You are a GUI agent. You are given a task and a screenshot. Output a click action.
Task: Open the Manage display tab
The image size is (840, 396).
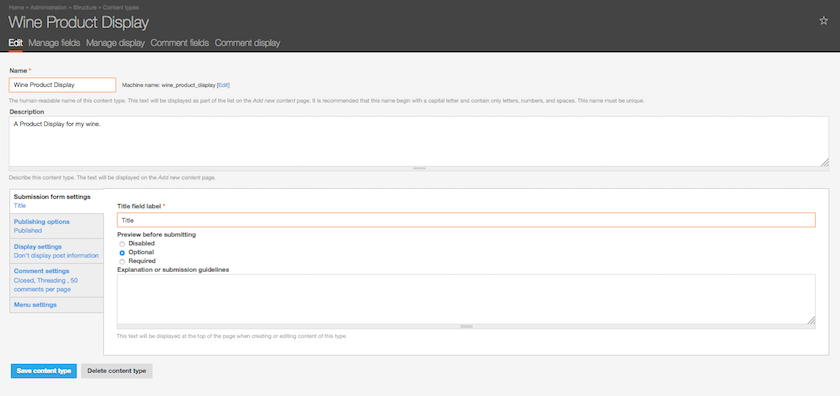(x=115, y=43)
